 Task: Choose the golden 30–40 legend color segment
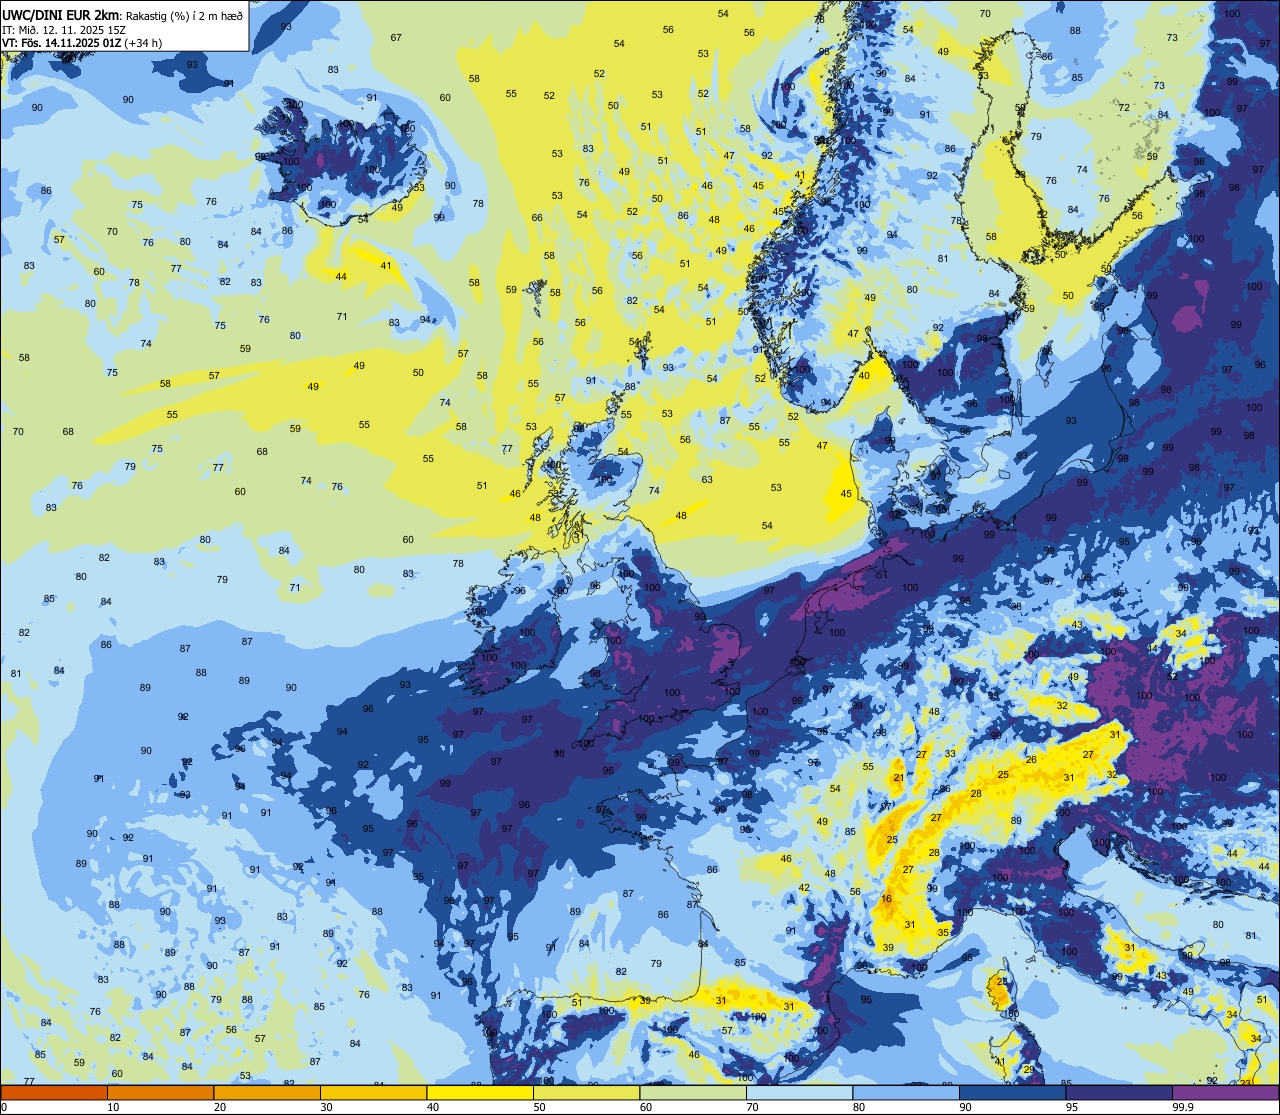[373, 1093]
